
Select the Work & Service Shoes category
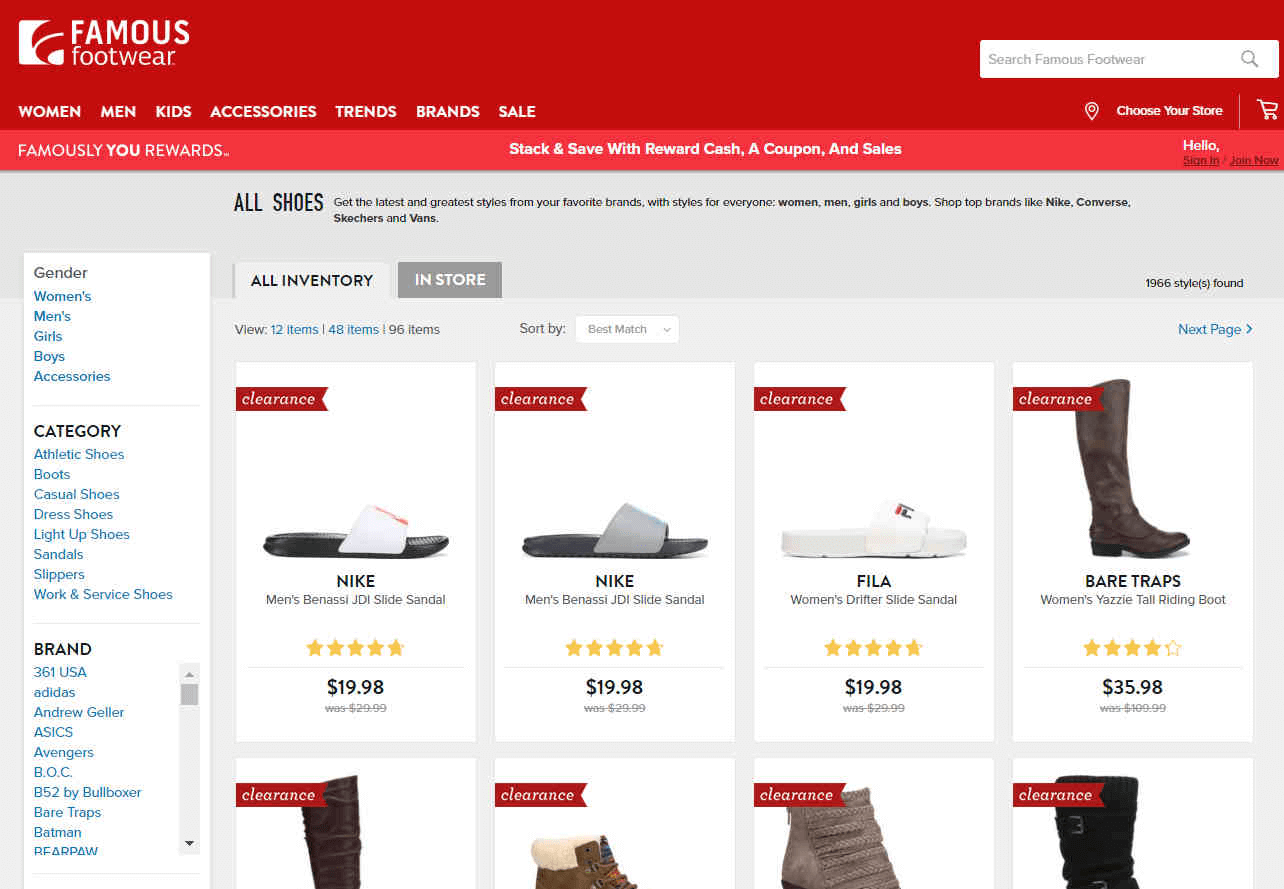(103, 594)
